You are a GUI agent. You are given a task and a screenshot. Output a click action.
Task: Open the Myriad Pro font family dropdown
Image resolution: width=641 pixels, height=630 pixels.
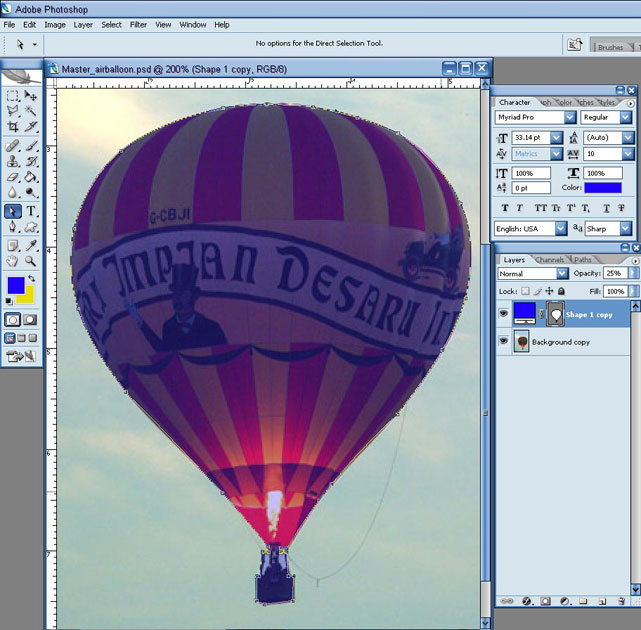pyautogui.click(x=570, y=117)
